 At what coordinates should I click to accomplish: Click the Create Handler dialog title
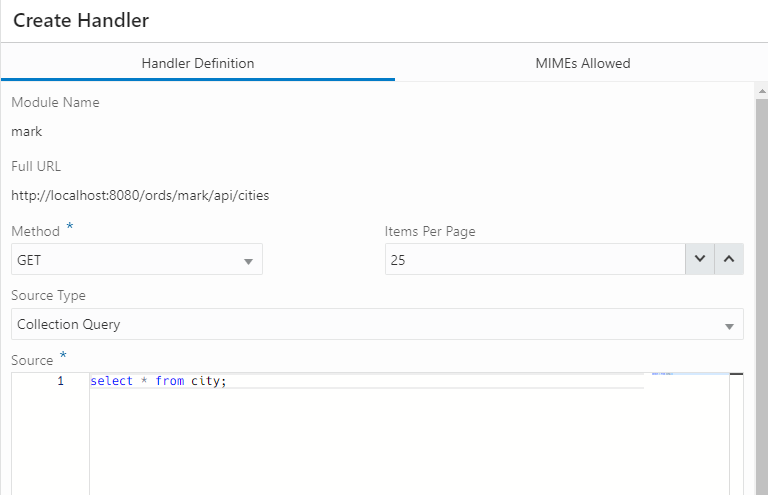coord(81,20)
